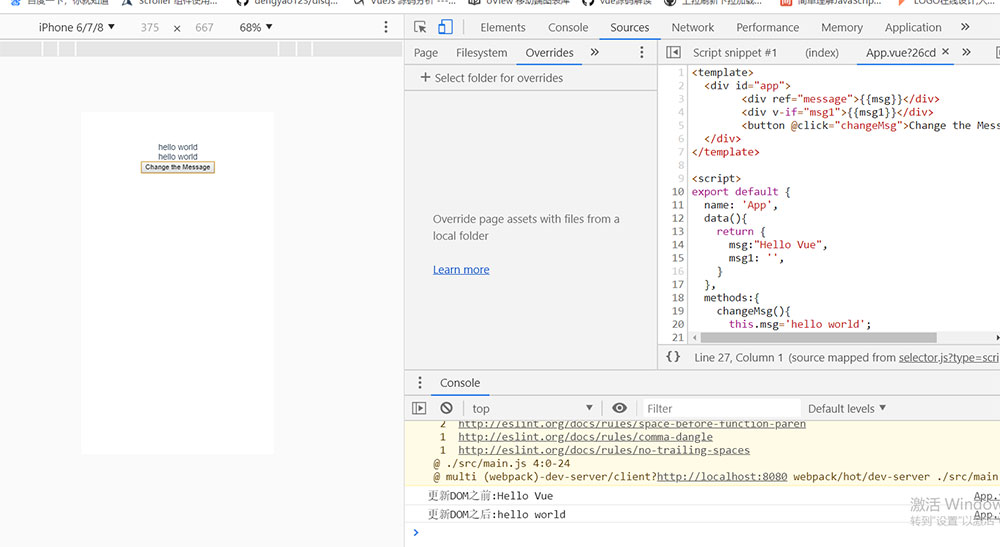
Task: Click the Change the Message button
Action: click(x=177, y=167)
